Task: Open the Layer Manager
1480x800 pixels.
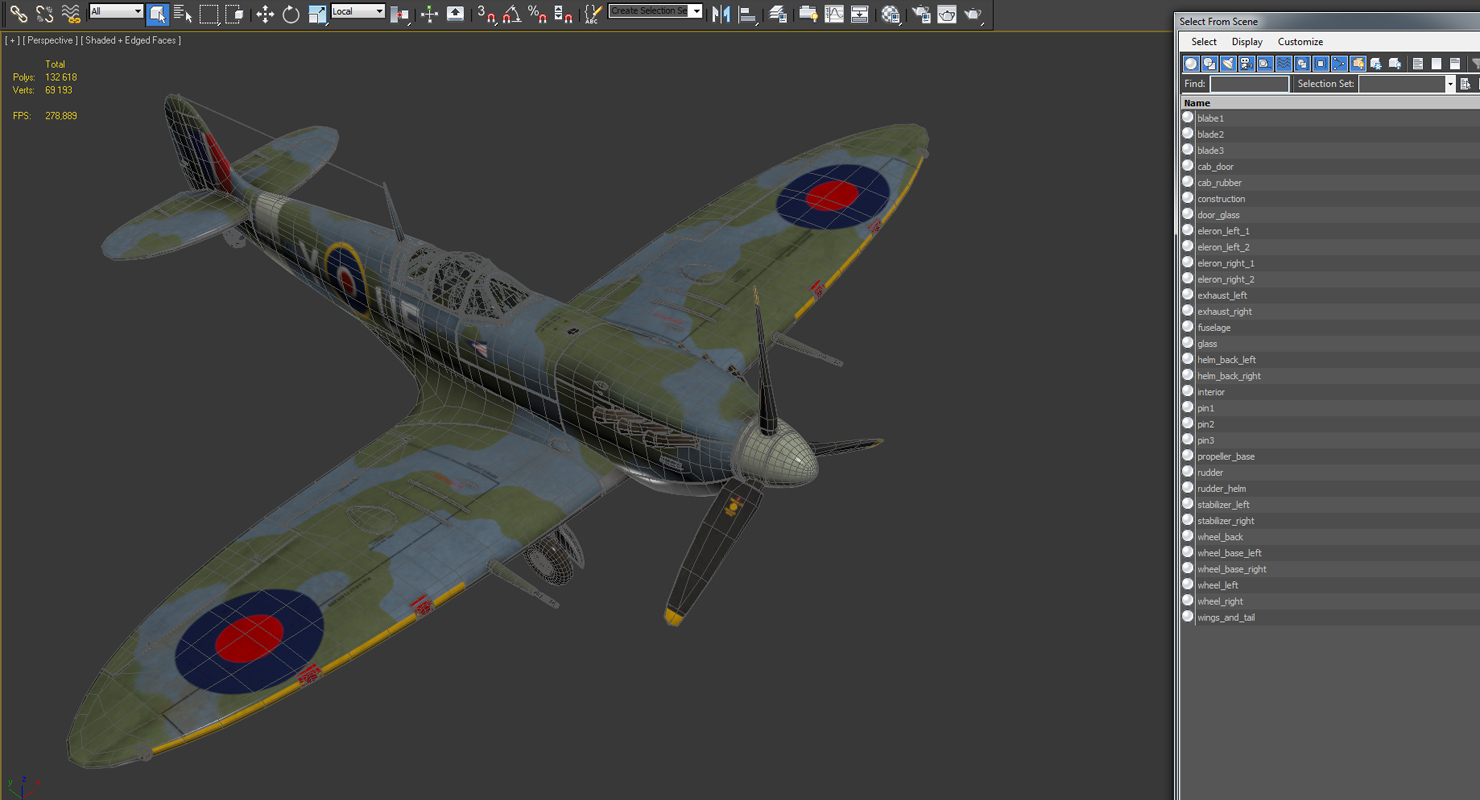Action: [x=776, y=13]
